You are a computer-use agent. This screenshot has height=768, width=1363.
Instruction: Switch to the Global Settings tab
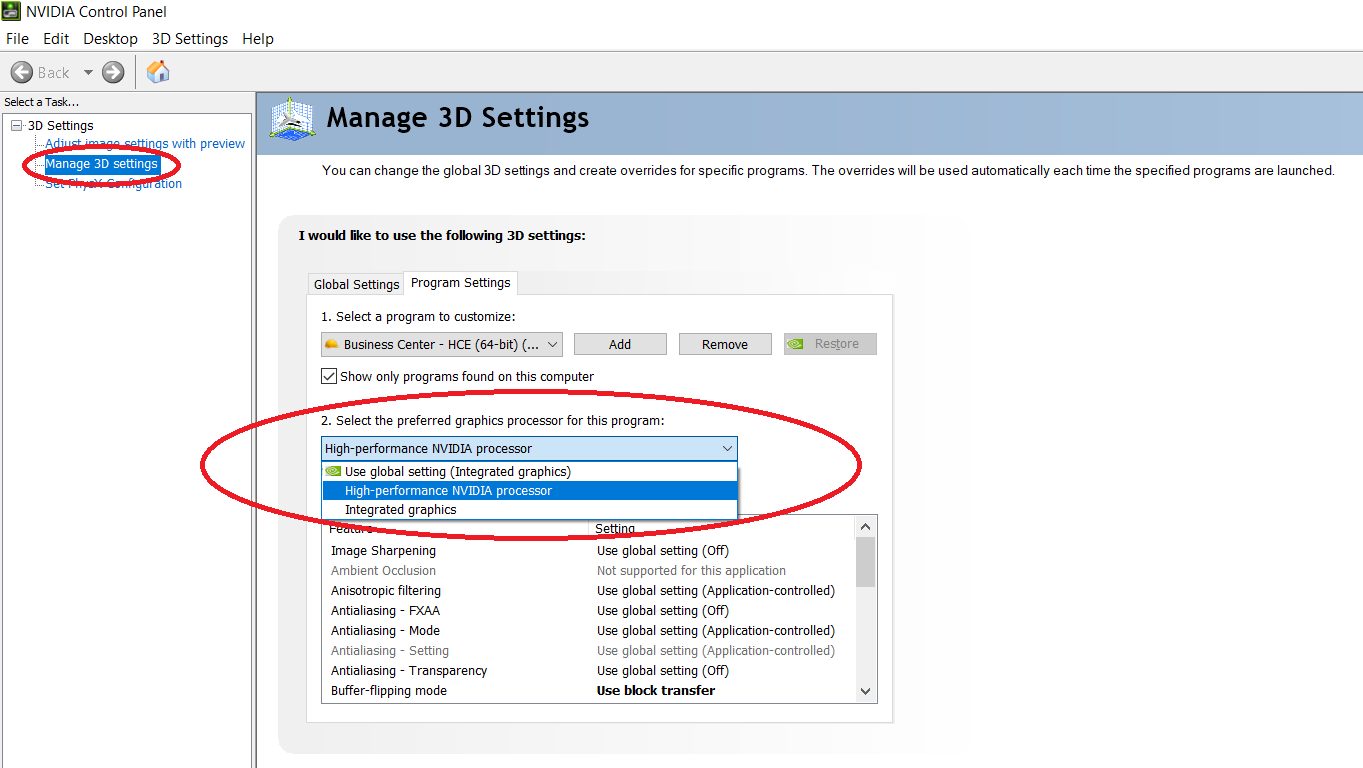[x=356, y=284]
